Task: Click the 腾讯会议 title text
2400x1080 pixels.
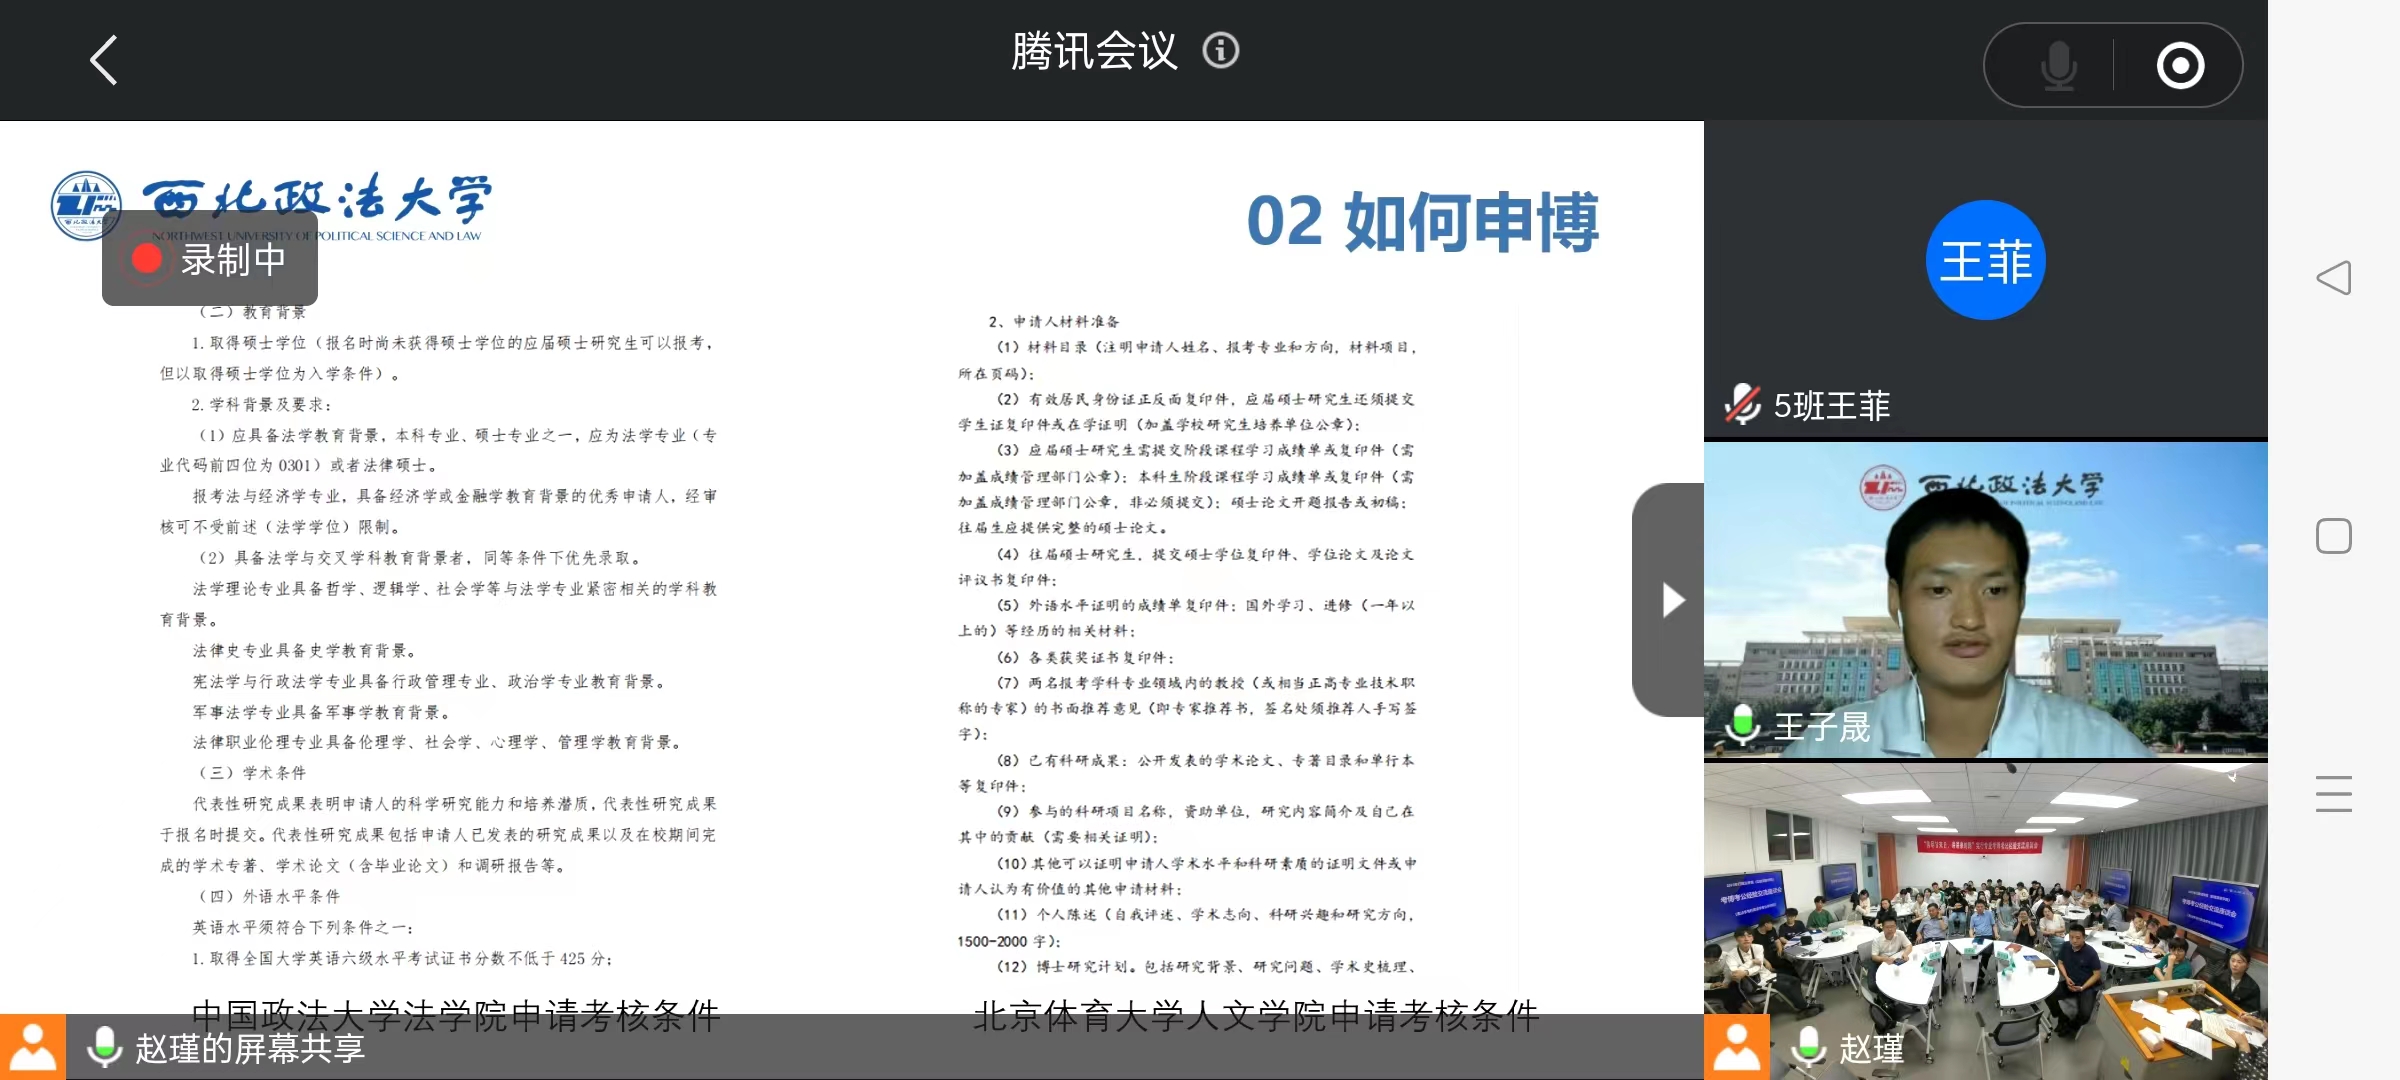Action: tap(1094, 50)
